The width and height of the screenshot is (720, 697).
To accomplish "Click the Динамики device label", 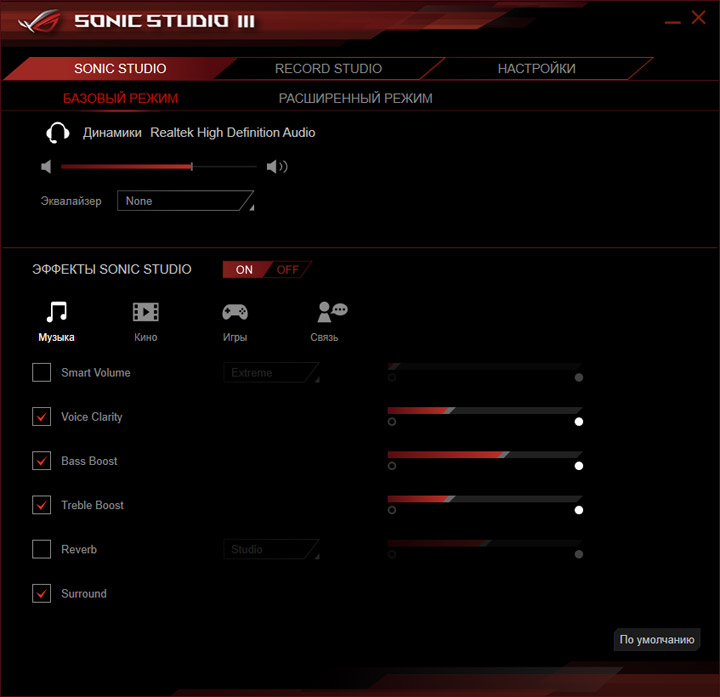I will click(112, 133).
